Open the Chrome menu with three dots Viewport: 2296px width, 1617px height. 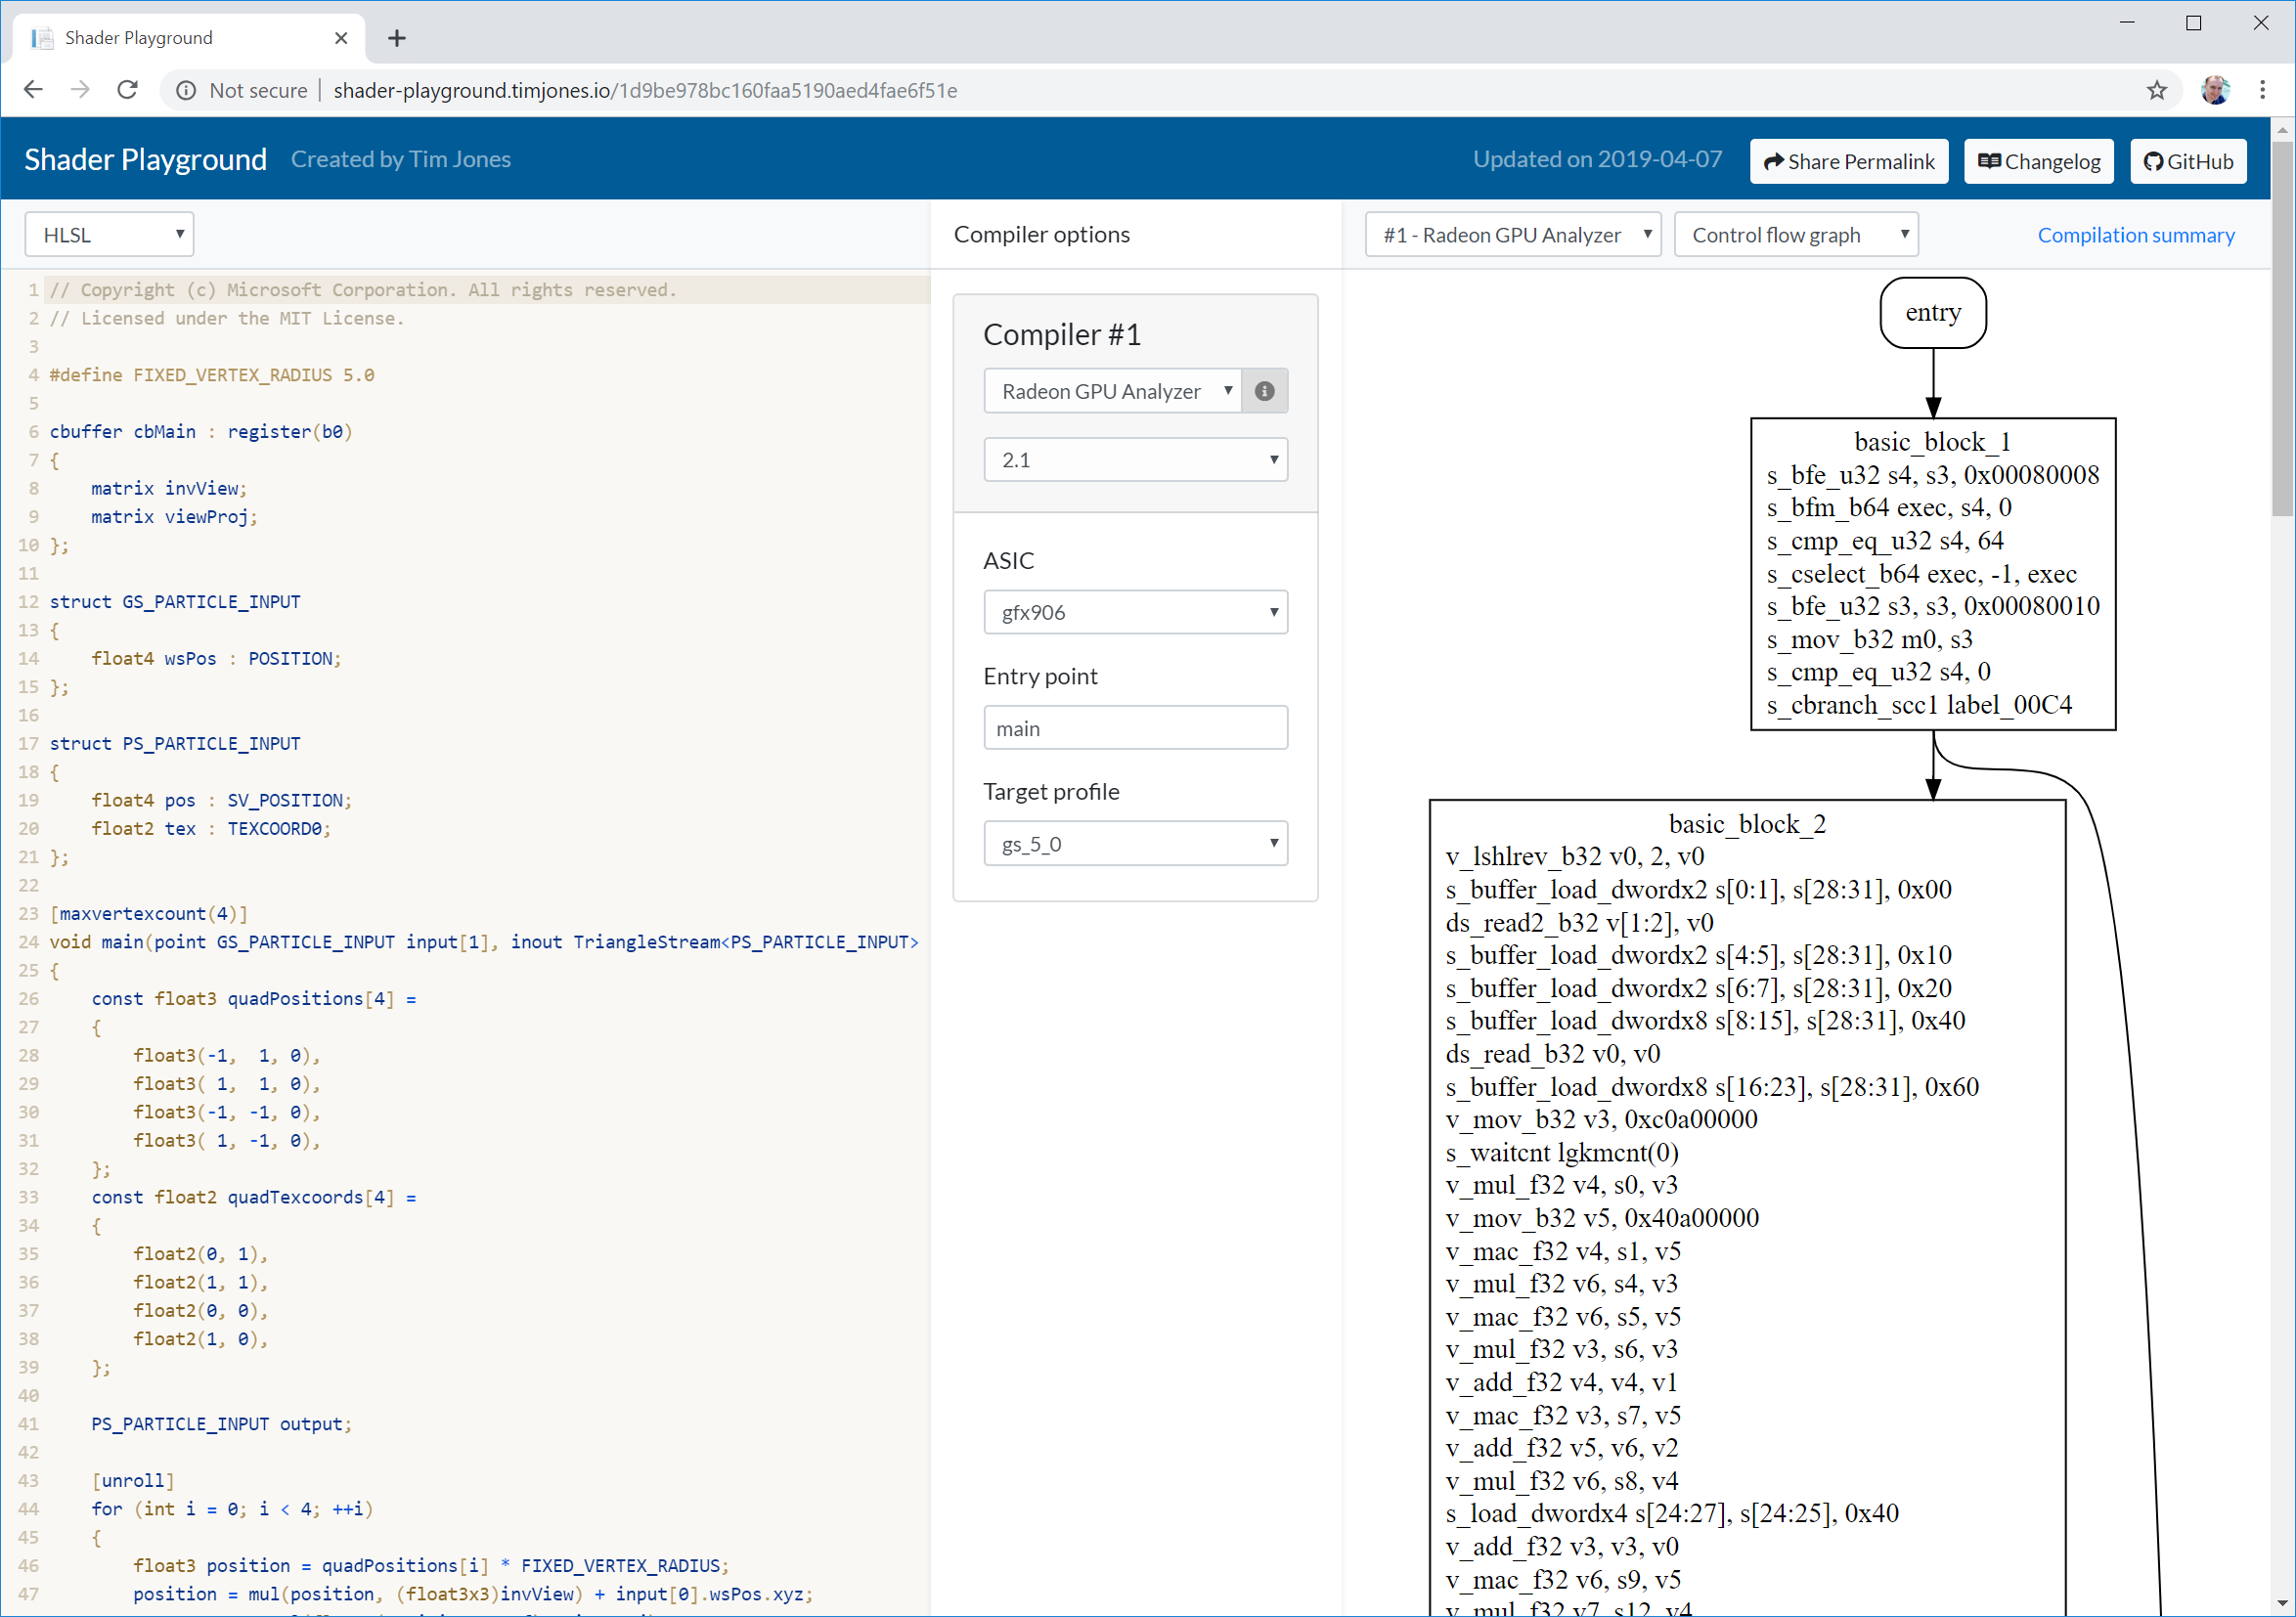[x=2263, y=89]
